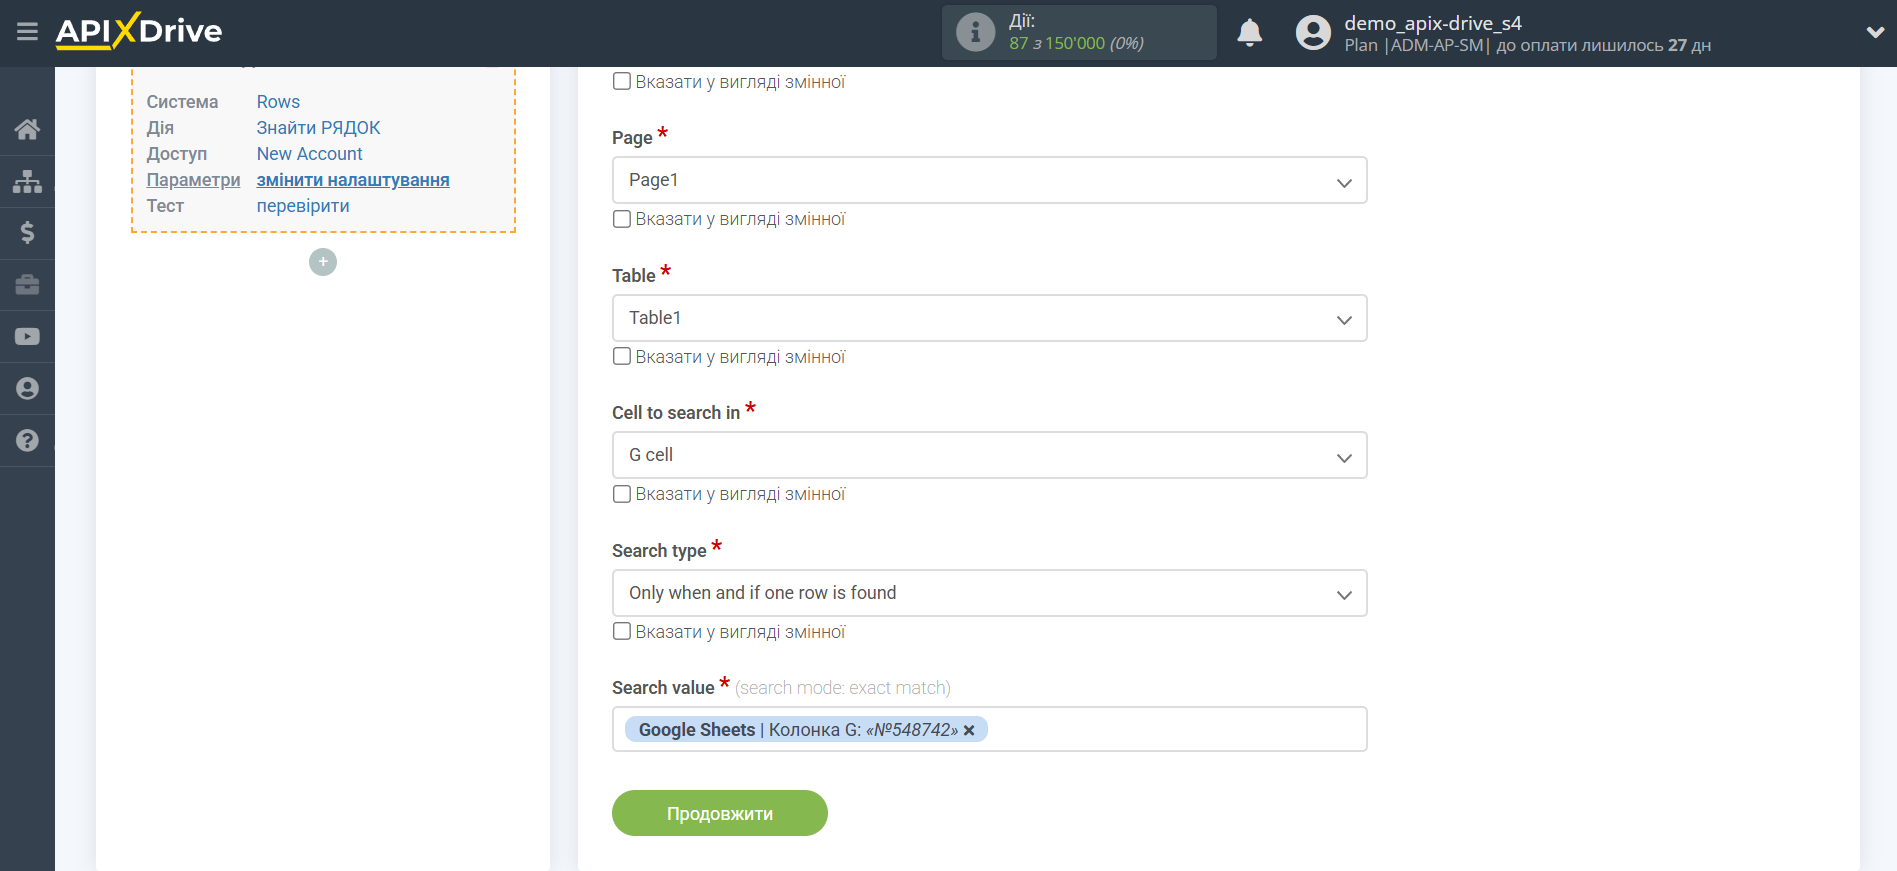Toggle variable checkbox under Table field
The image size is (1897, 871).
(622, 357)
